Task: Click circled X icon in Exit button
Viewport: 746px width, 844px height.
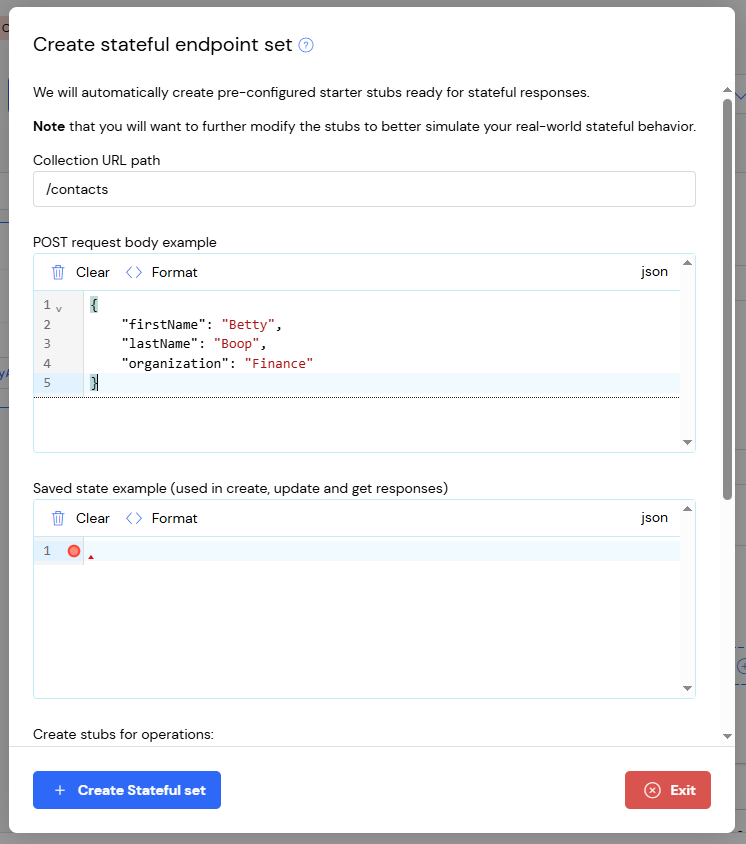Action: click(652, 790)
